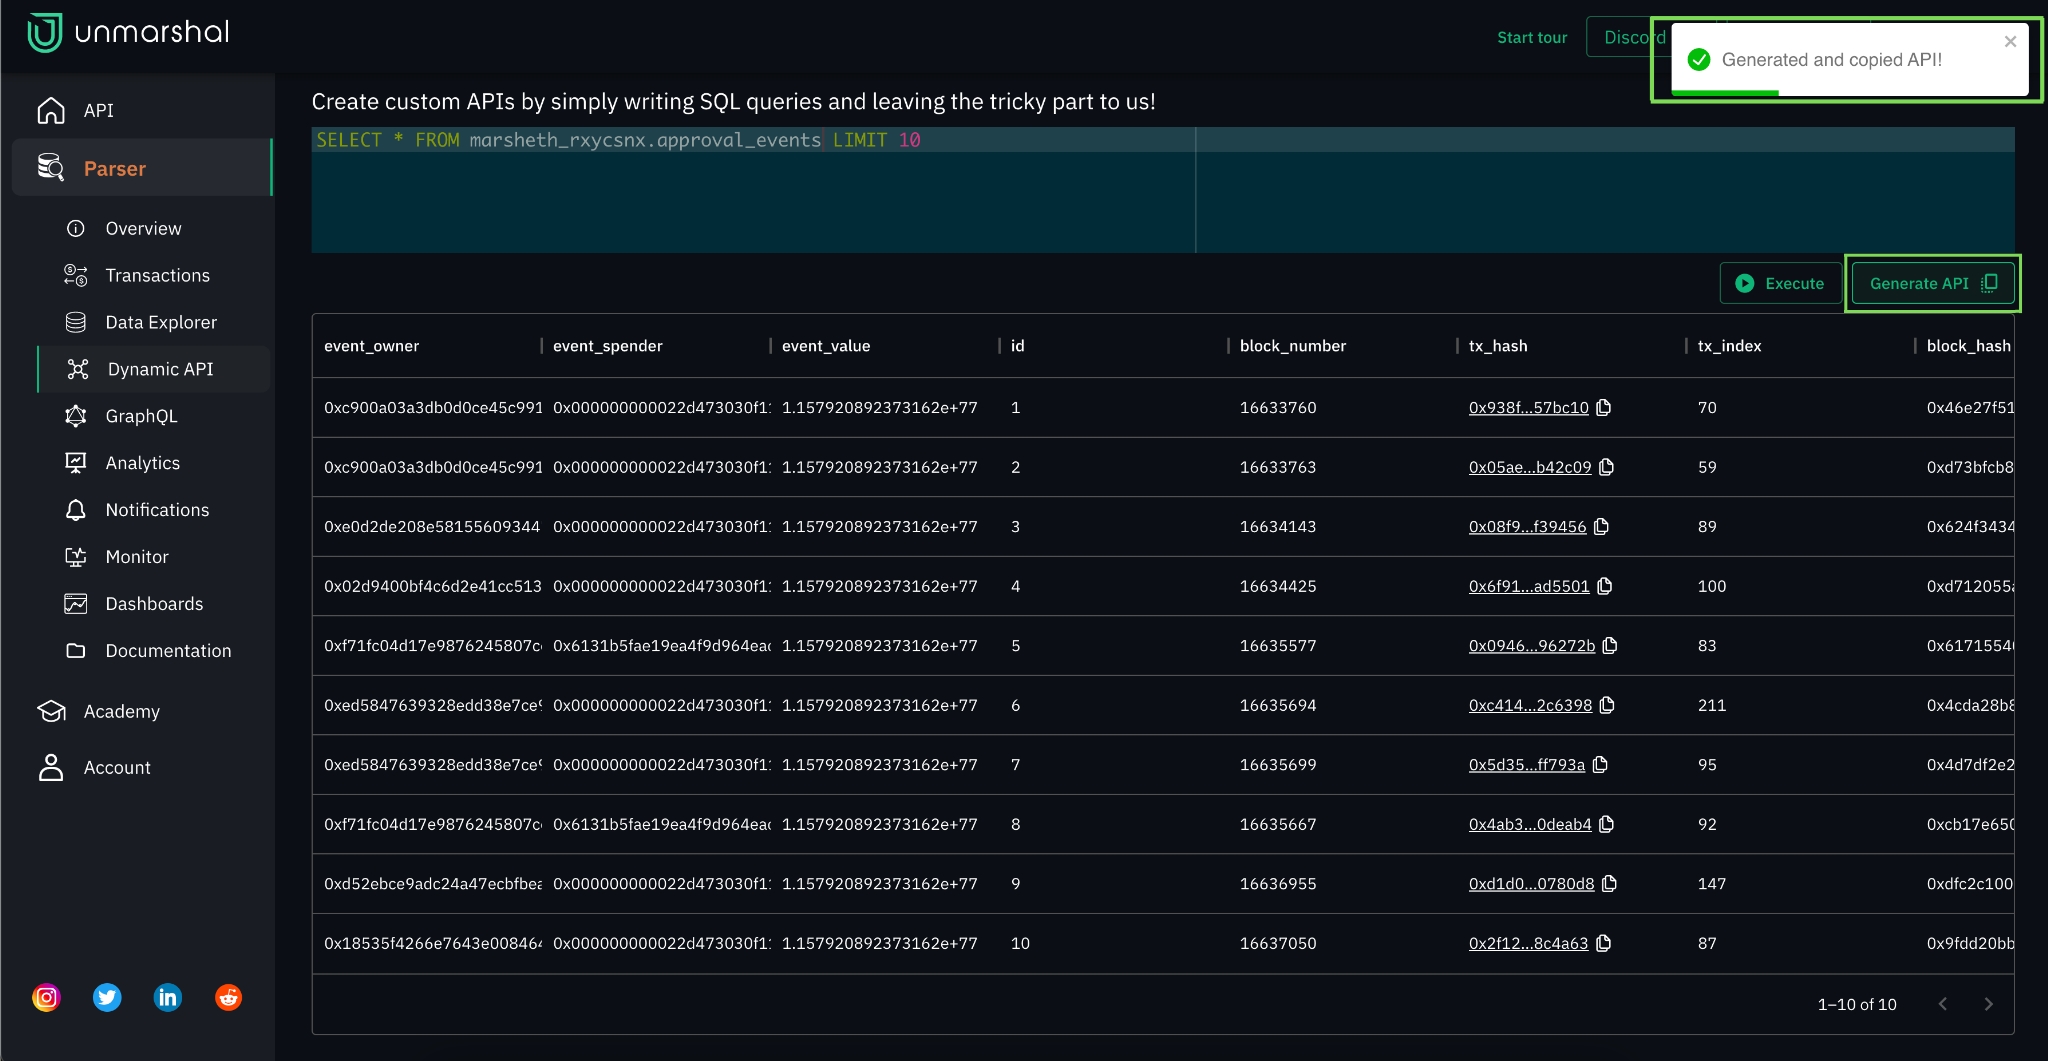Open the Reddit social icon
Screen dimensions: 2048x1061
coord(229,997)
